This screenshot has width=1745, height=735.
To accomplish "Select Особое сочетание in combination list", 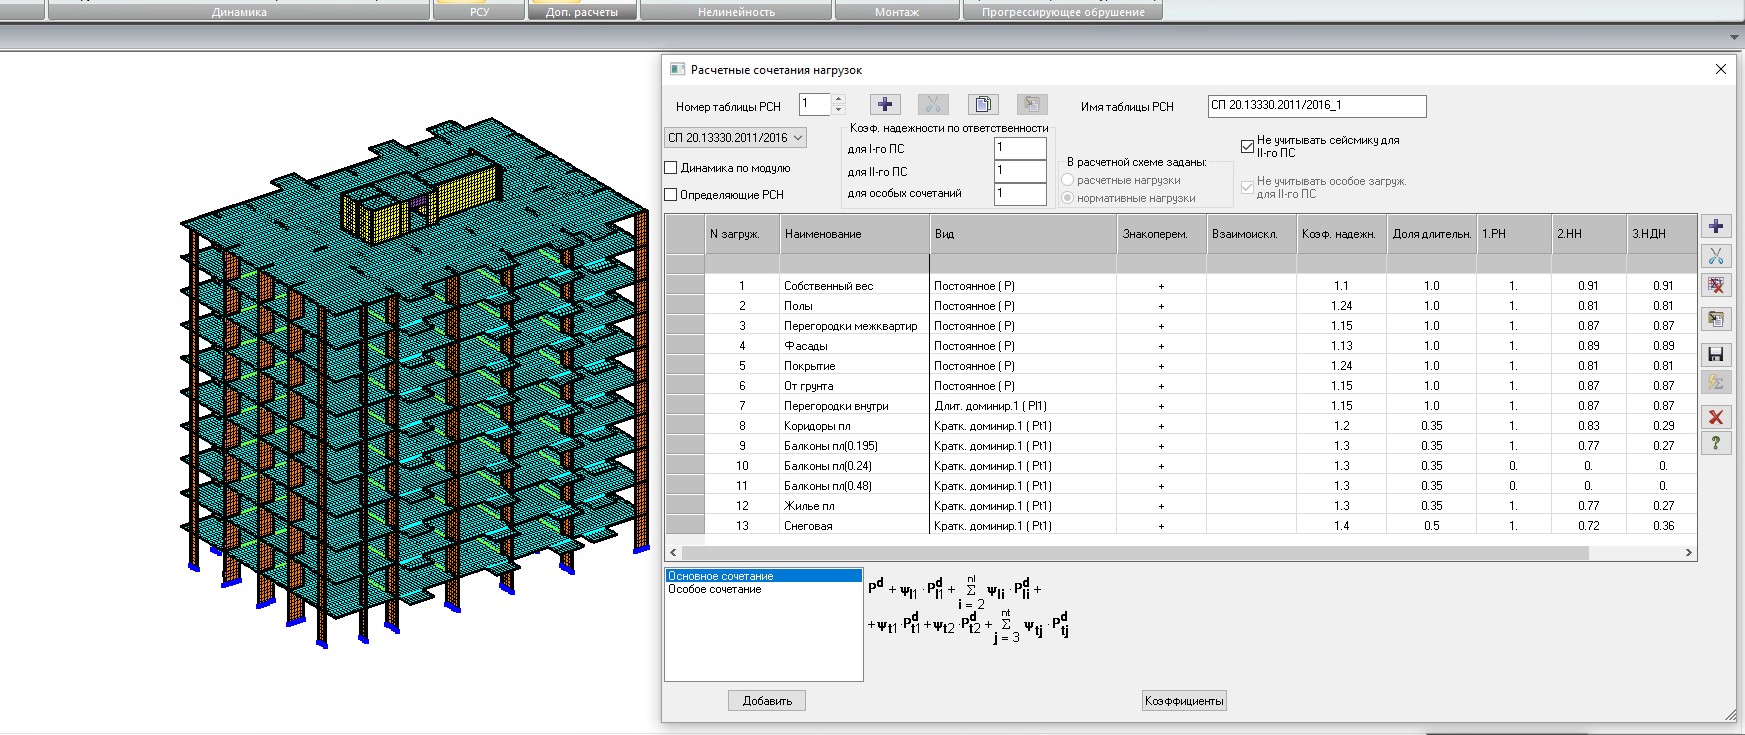I will click(763, 589).
